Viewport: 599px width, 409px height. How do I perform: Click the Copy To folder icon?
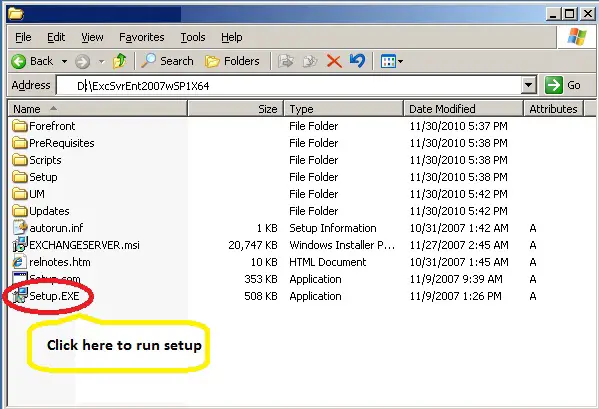pos(310,61)
